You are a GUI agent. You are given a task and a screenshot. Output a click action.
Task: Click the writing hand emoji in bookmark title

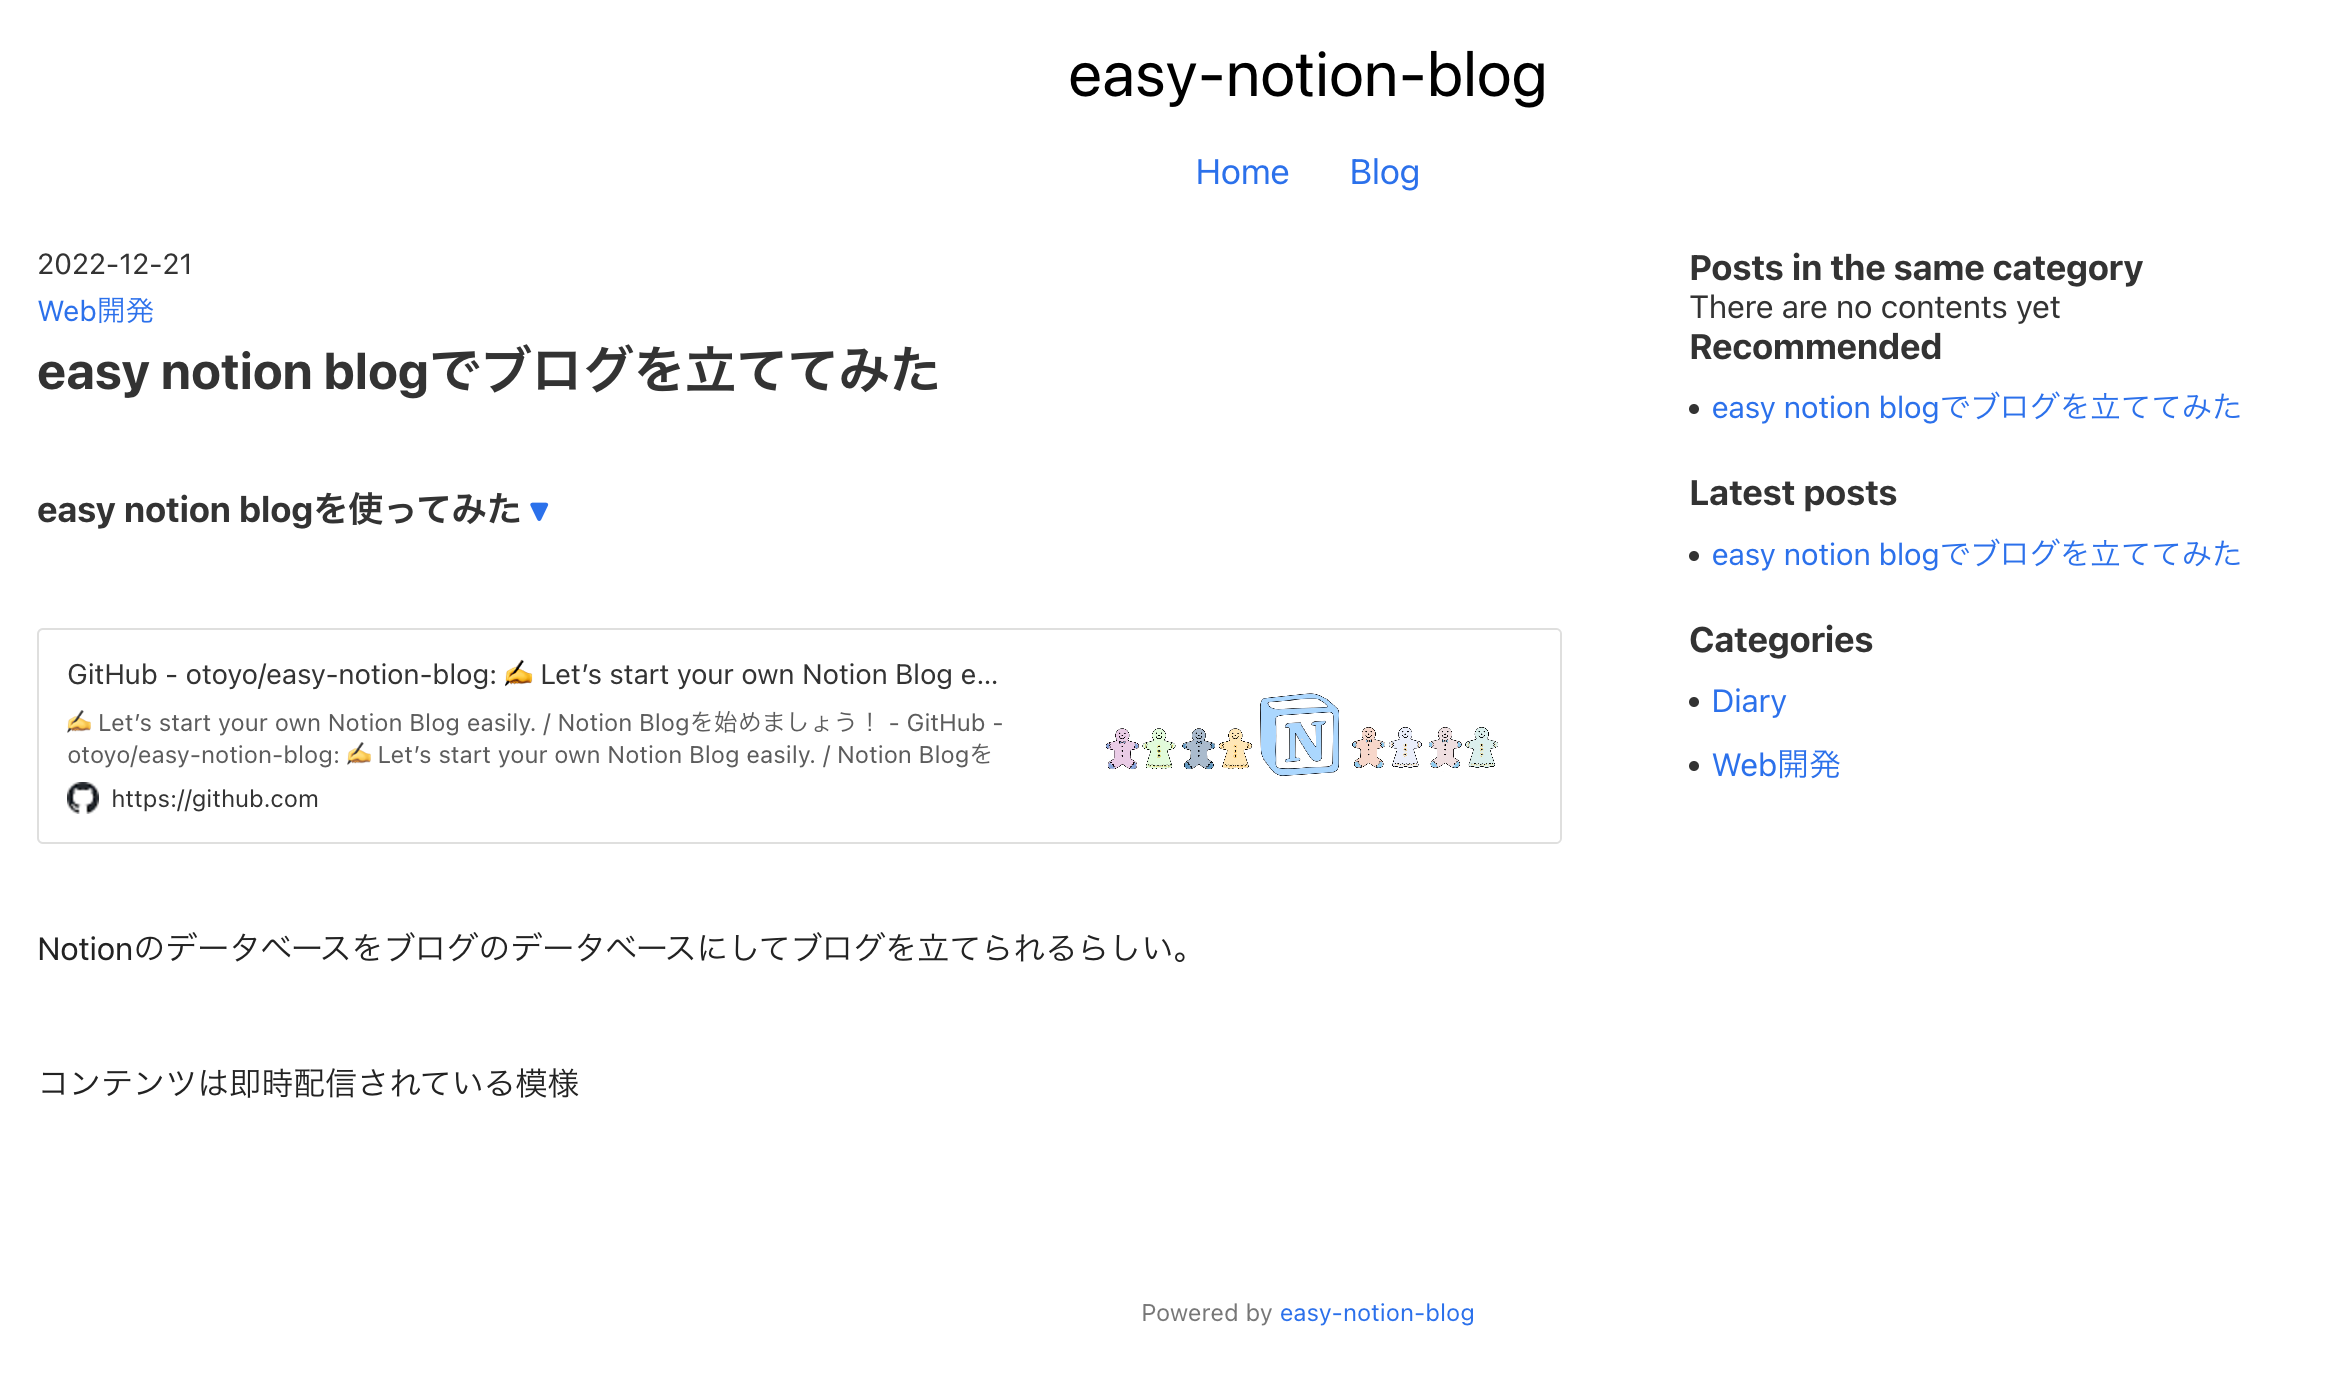tap(518, 673)
